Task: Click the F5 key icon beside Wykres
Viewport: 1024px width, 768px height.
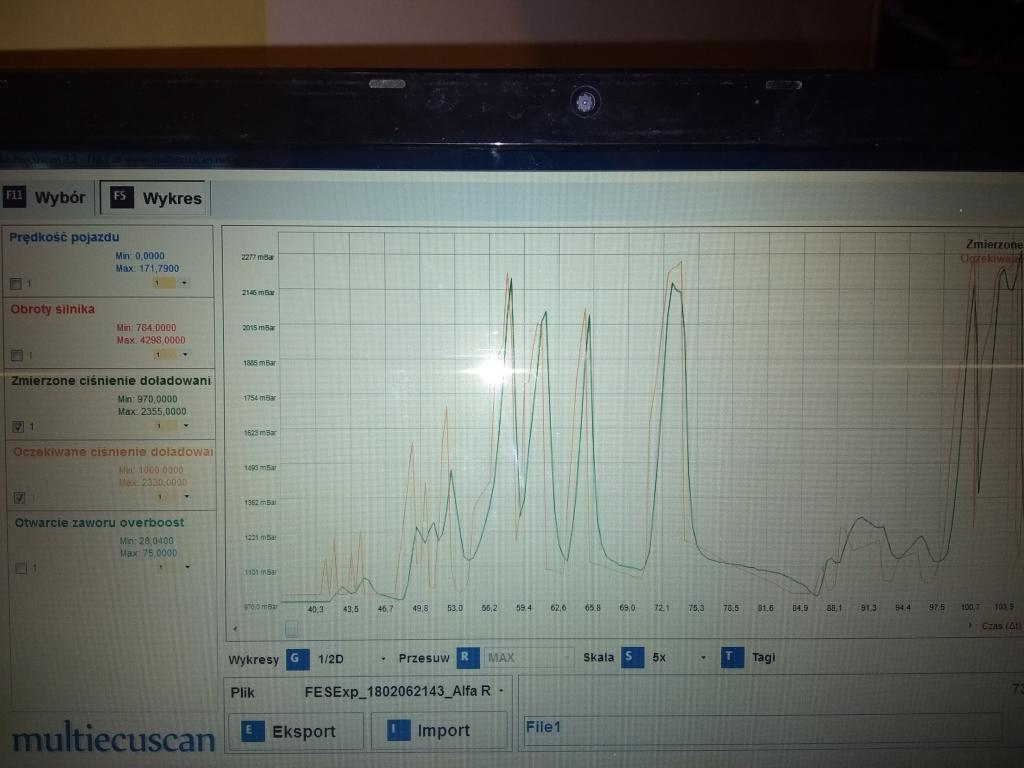Action: coord(121,197)
